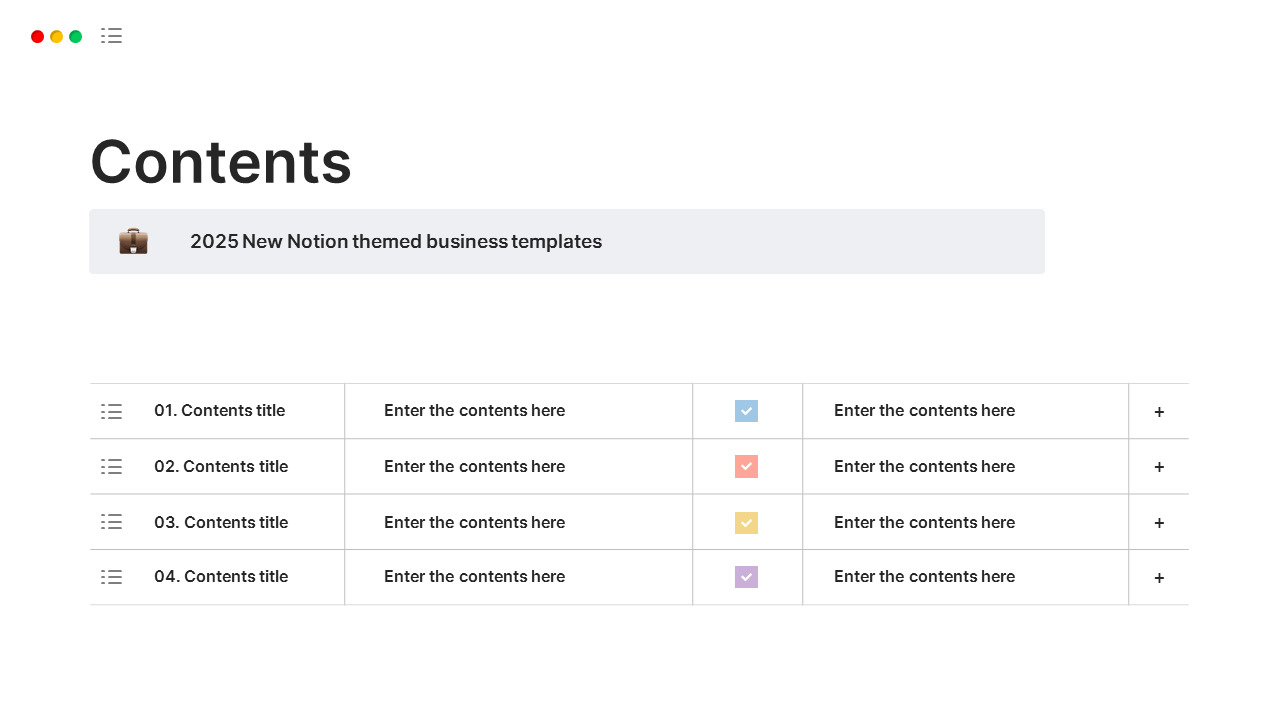Screen dimensions: 1280x720
Task: Click the Contents page heading
Action: tap(221, 161)
